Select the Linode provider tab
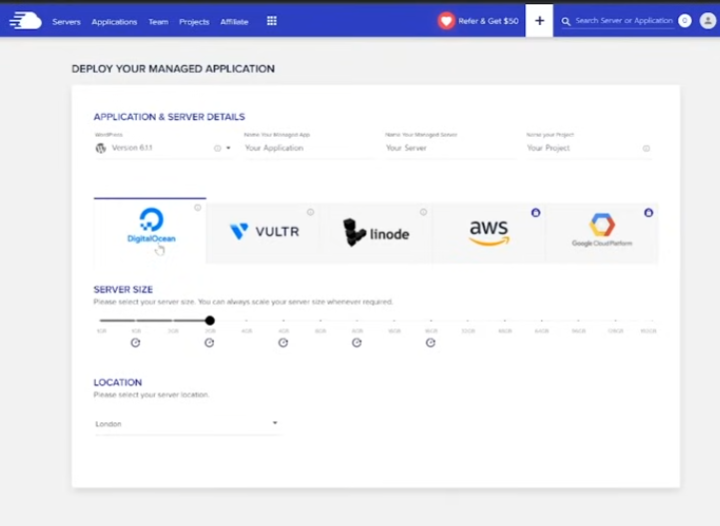Viewport: 720px width, 526px height. tap(375, 233)
